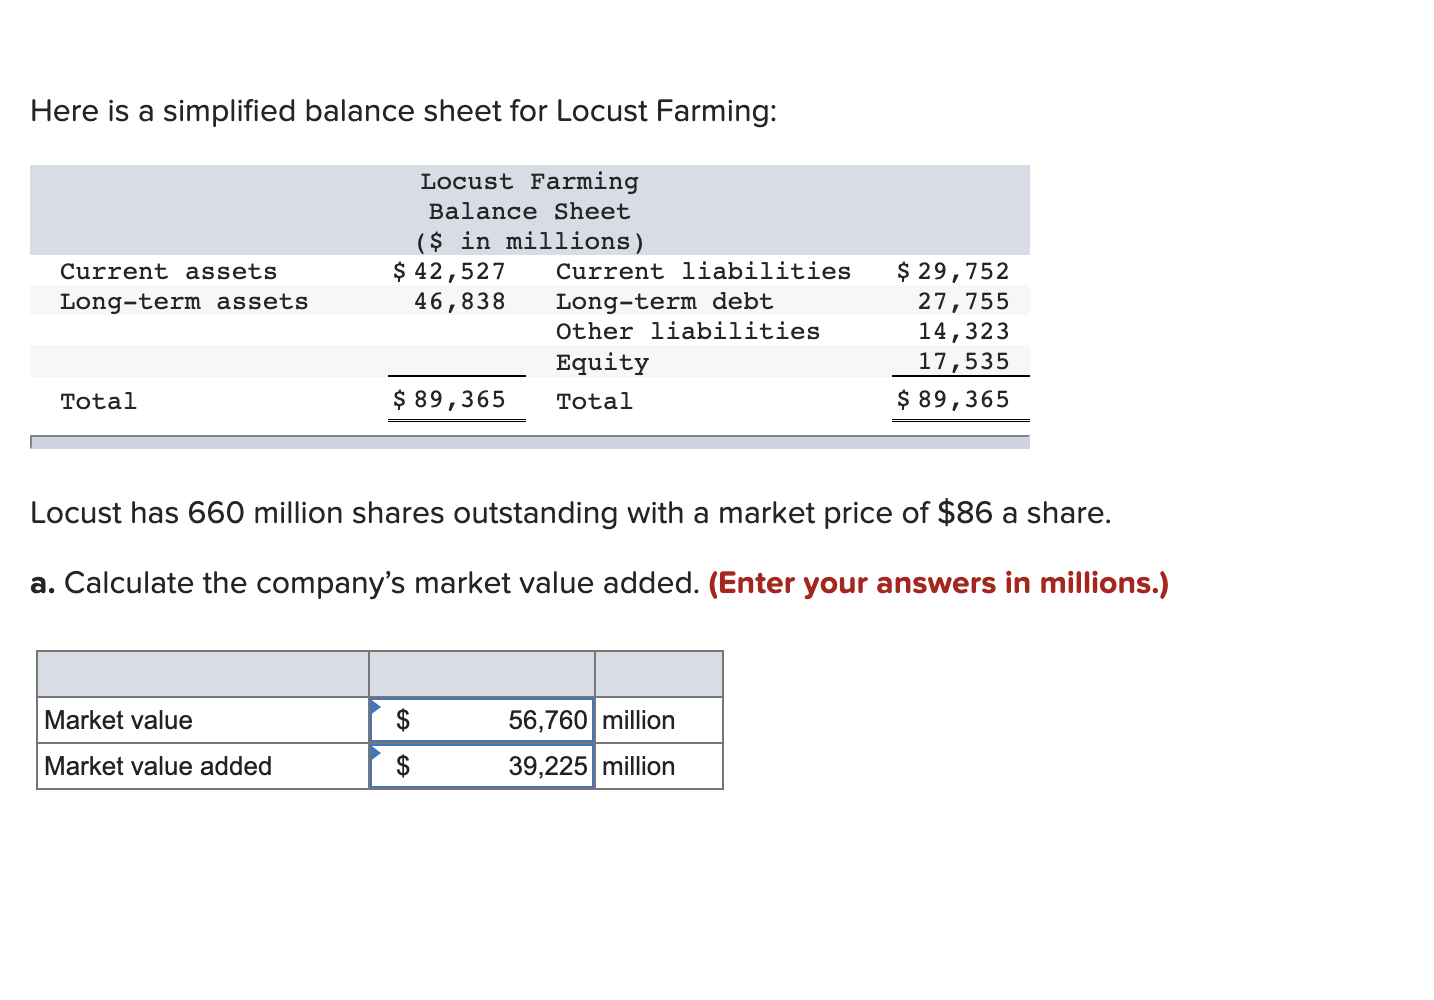The width and height of the screenshot is (1434, 1000).
Task: Click the Market value row label
Action: coord(117,720)
